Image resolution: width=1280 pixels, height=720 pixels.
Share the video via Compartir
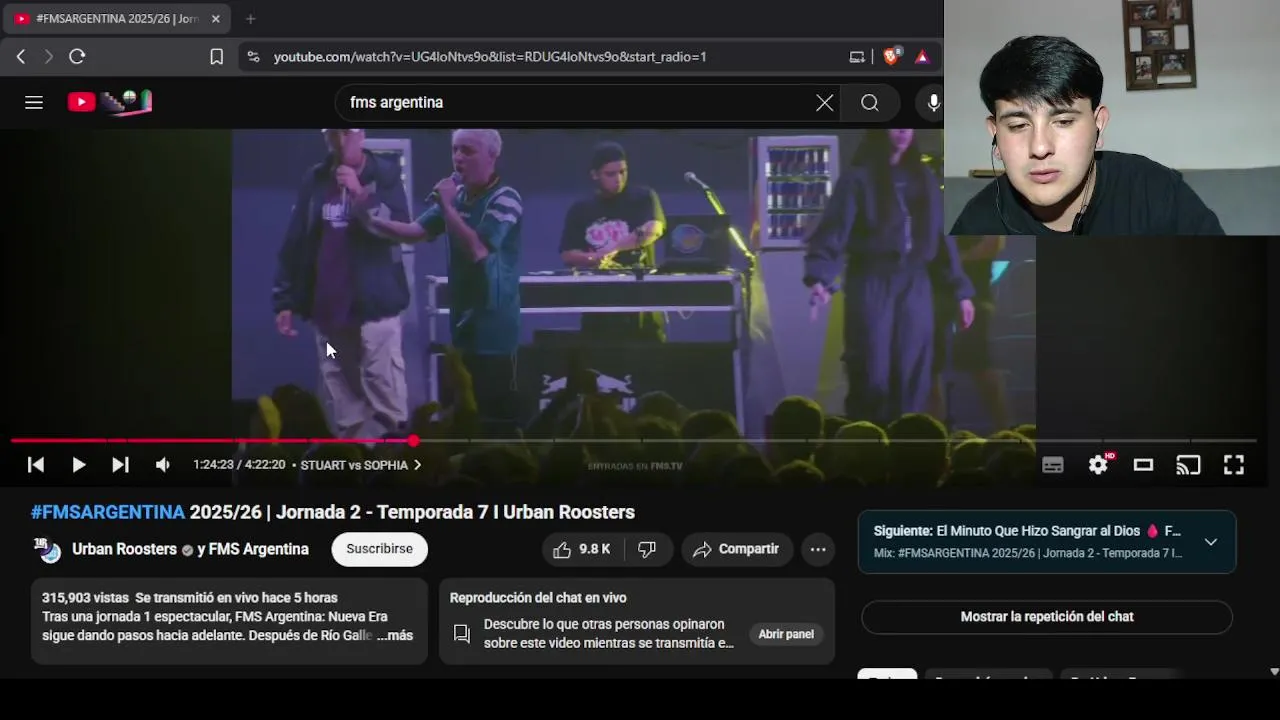coord(737,549)
